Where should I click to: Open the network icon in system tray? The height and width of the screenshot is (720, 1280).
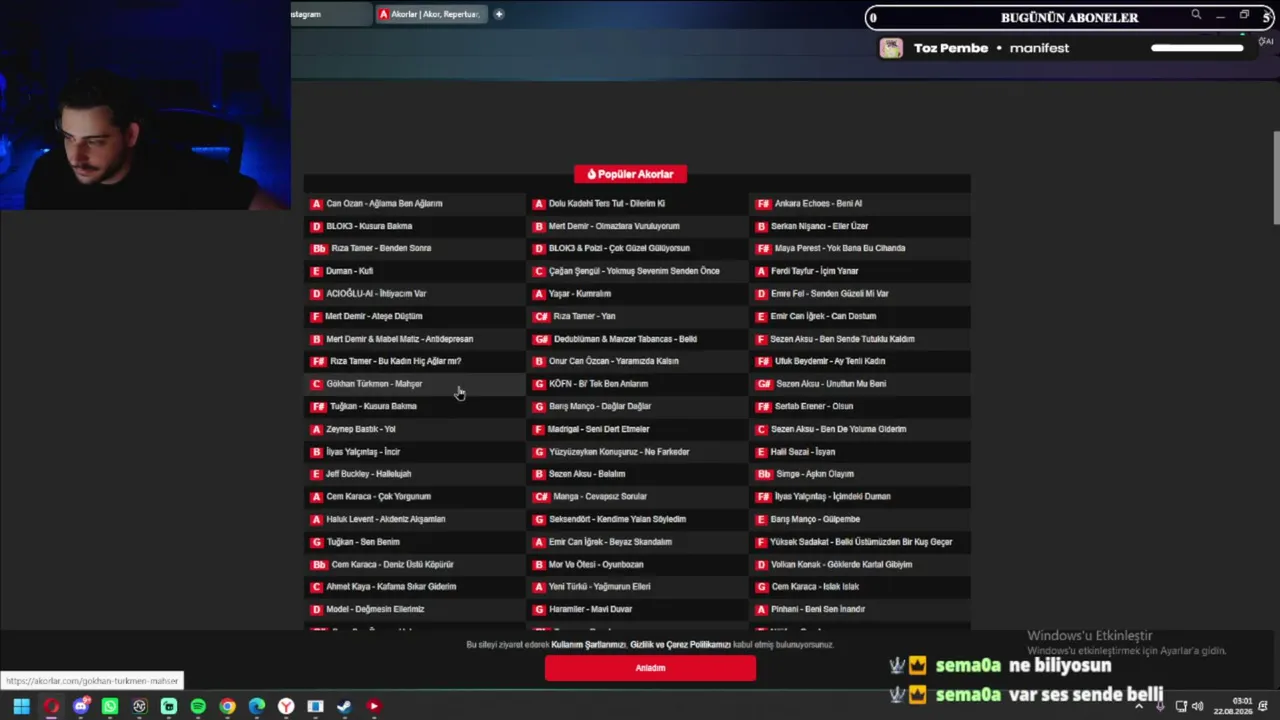pos(1181,706)
